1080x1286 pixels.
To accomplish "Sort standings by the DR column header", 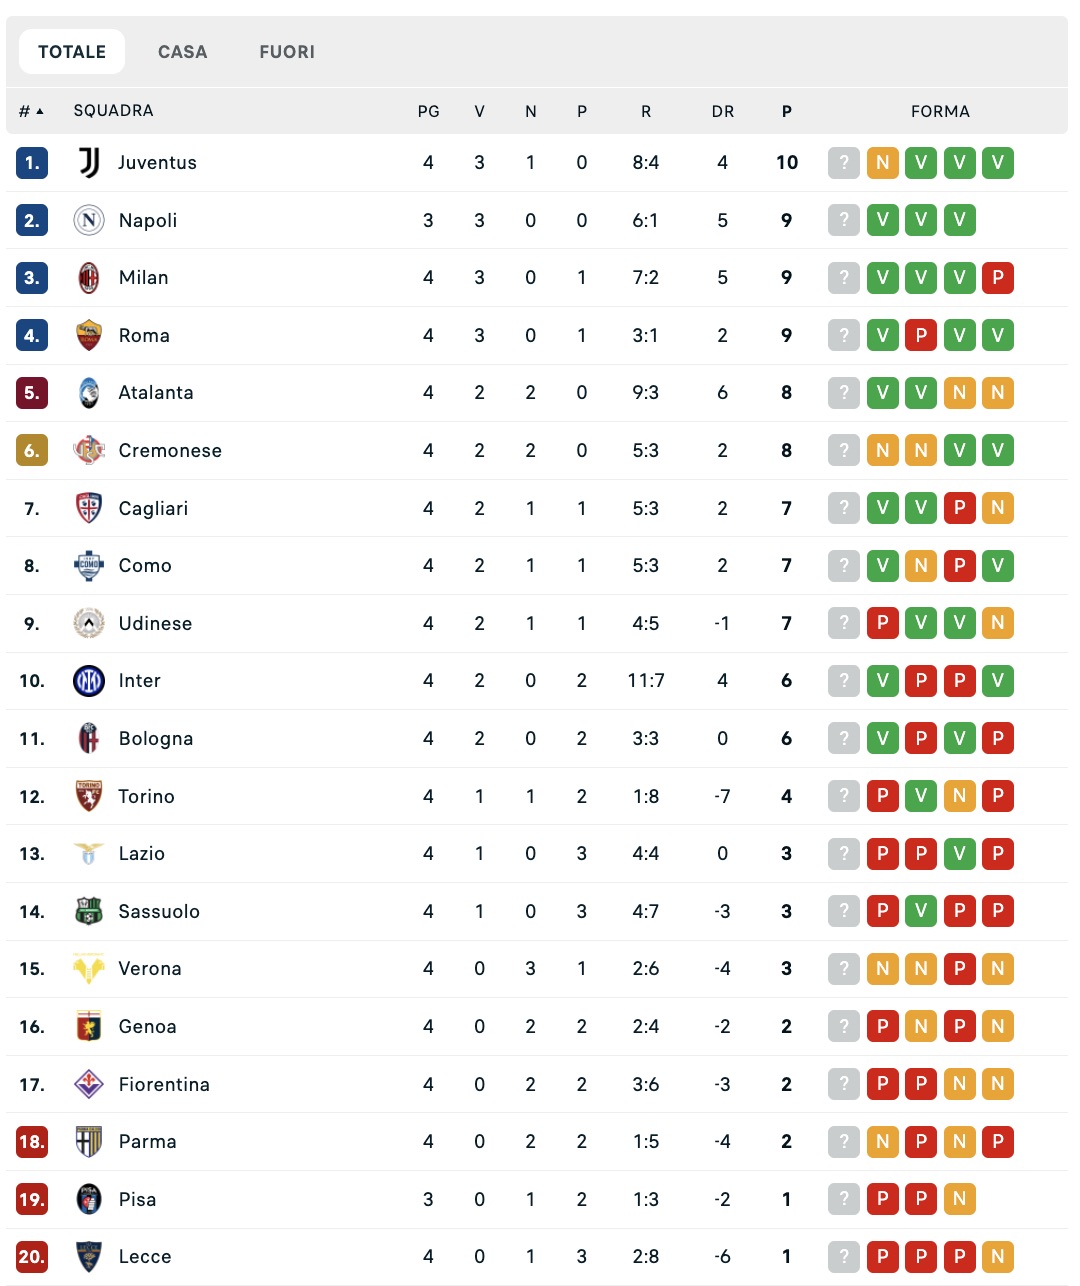I will pyautogui.click(x=723, y=111).
